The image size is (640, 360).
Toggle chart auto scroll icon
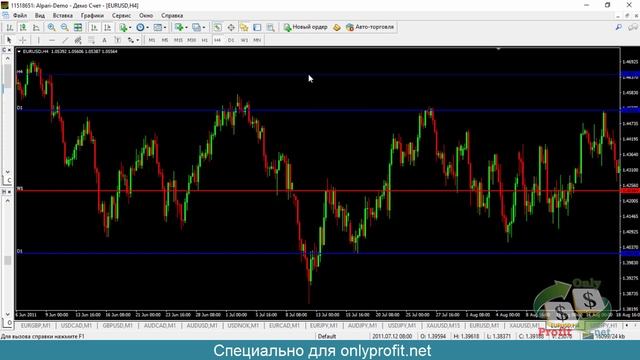(94, 27)
